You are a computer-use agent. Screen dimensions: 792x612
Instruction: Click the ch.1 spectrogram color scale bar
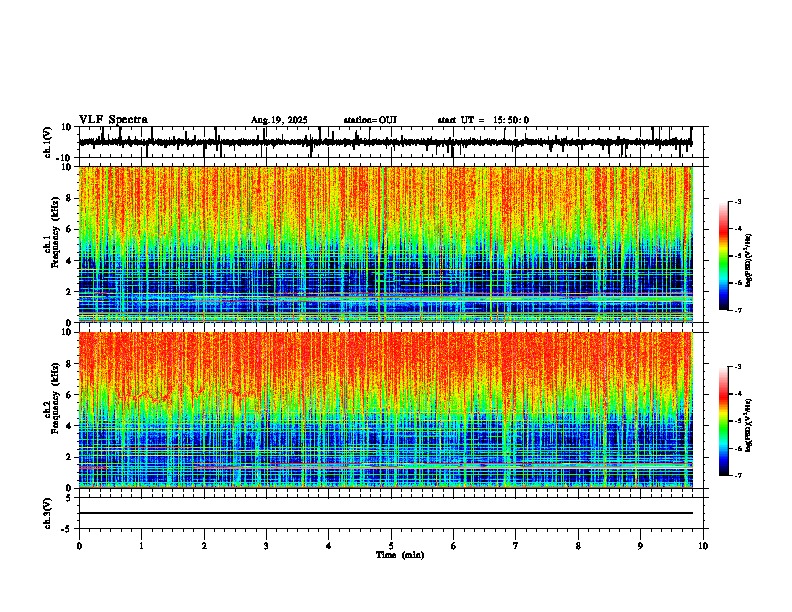pos(724,256)
